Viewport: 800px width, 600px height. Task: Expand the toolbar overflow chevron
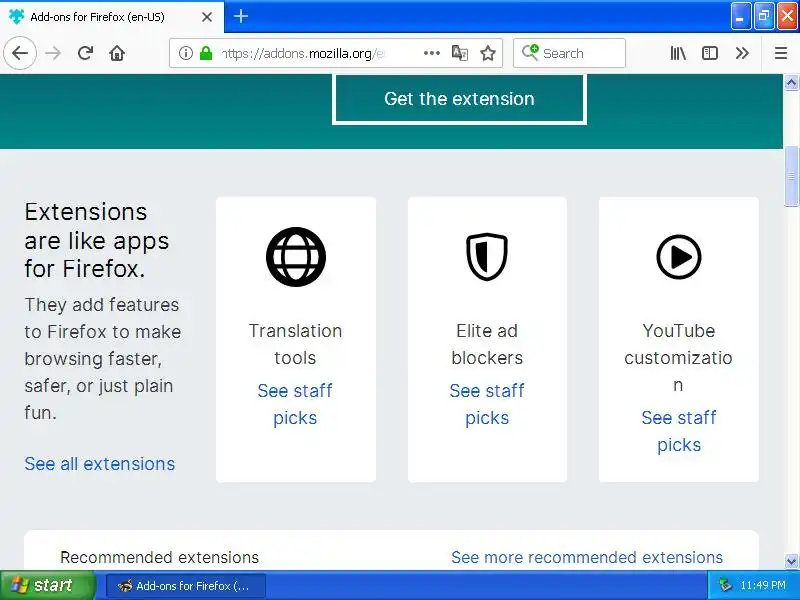[742, 53]
